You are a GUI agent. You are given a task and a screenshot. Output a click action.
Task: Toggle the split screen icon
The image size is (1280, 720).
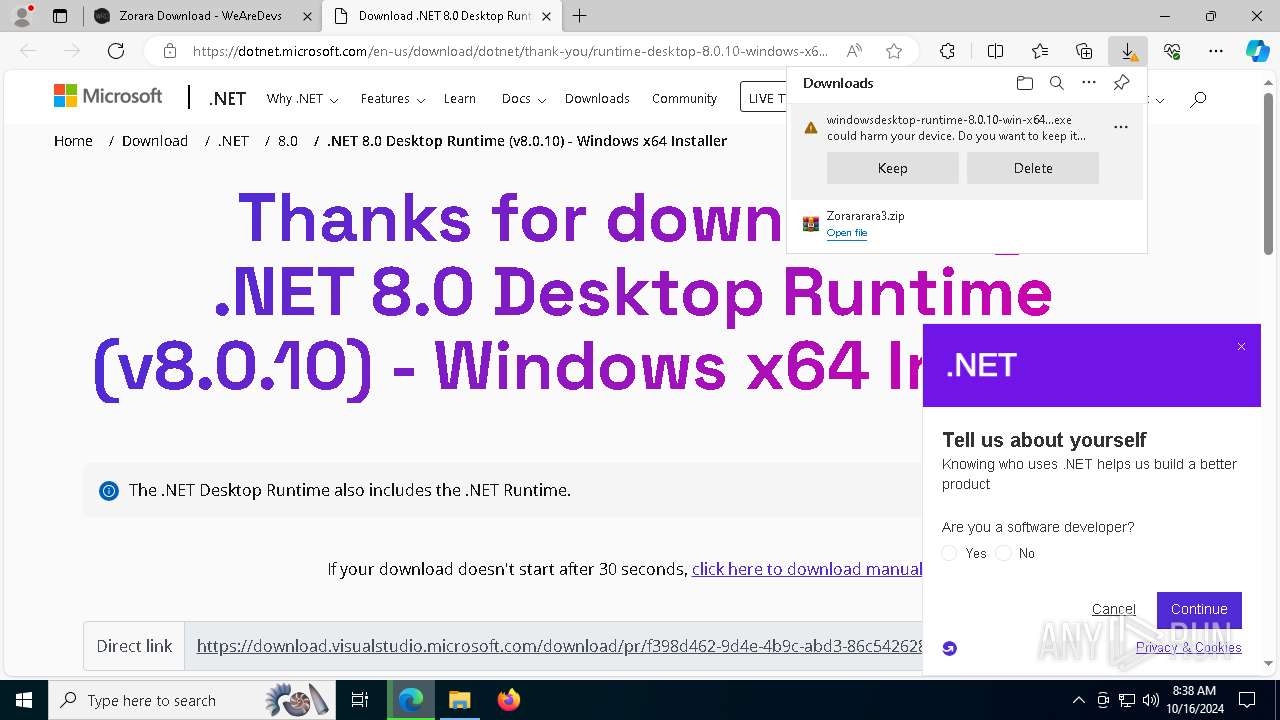[x=995, y=51]
